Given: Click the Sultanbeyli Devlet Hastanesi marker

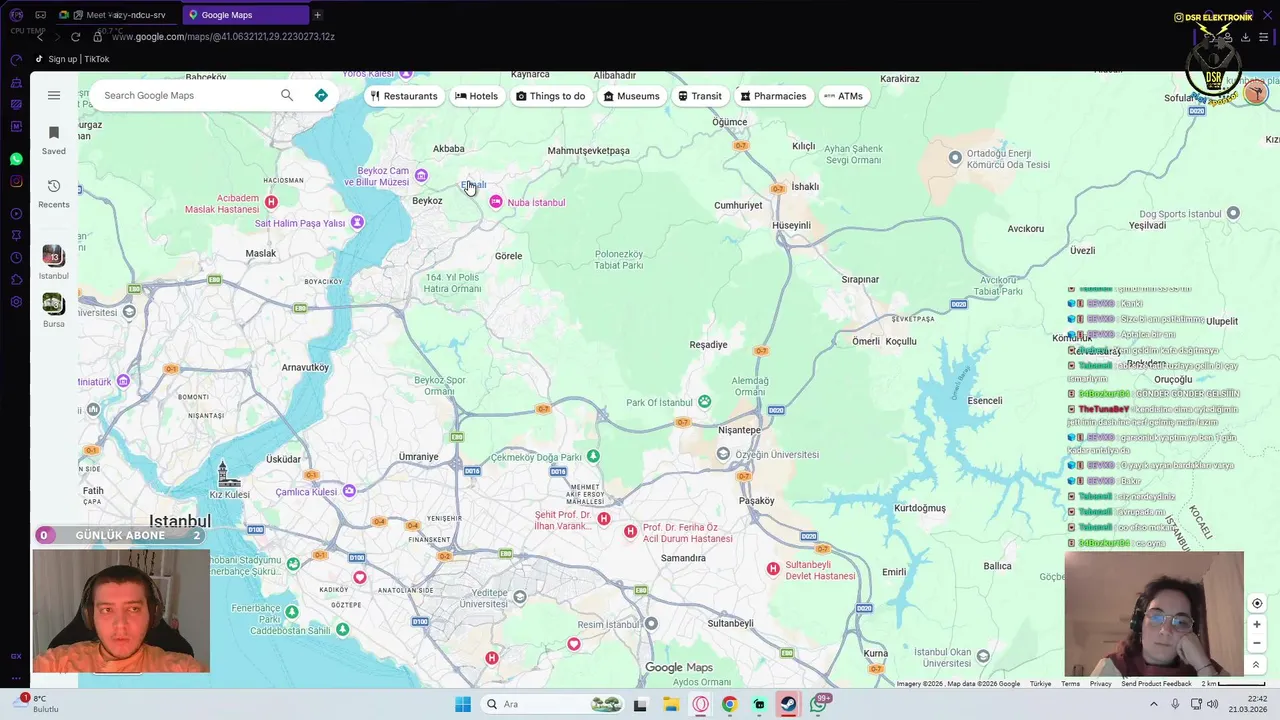Looking at the screenshot, I should tap(773, 569).
